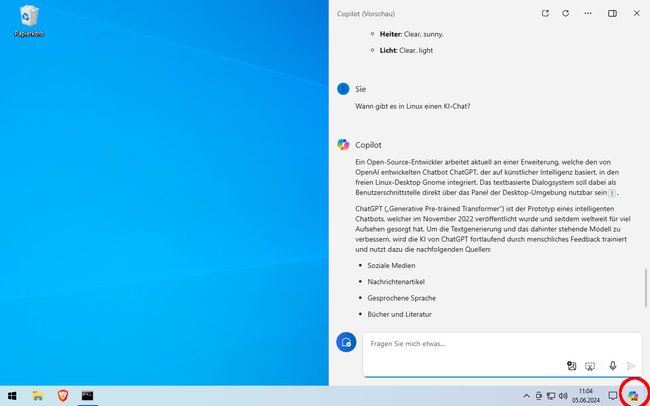Open the volume control in the tray
Viewport: 650px width, 406px height.
tap(563, 396)
